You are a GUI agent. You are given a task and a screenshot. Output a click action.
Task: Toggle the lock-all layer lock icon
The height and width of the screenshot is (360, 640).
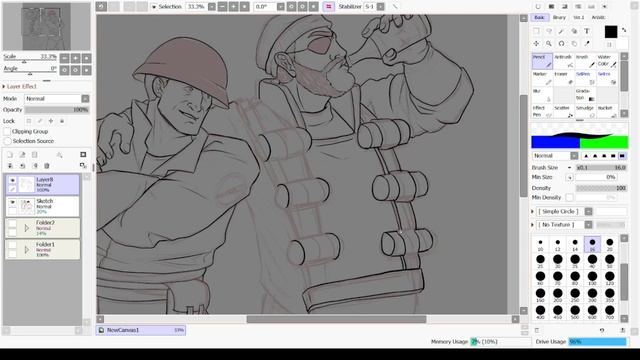pyautogui.click(x=62, y=121)
